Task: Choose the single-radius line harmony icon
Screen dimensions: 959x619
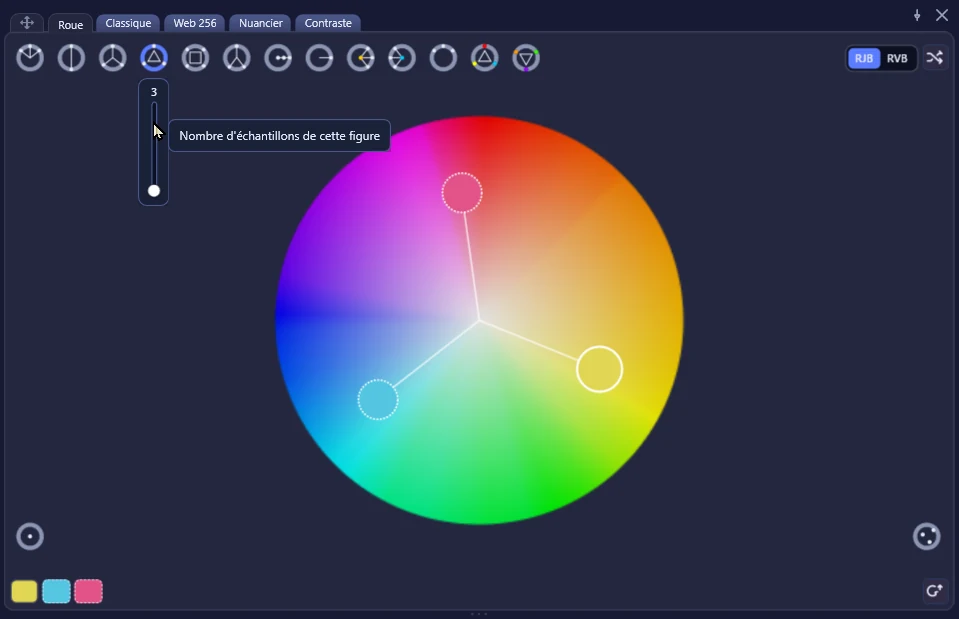Action: coord(319,58)
